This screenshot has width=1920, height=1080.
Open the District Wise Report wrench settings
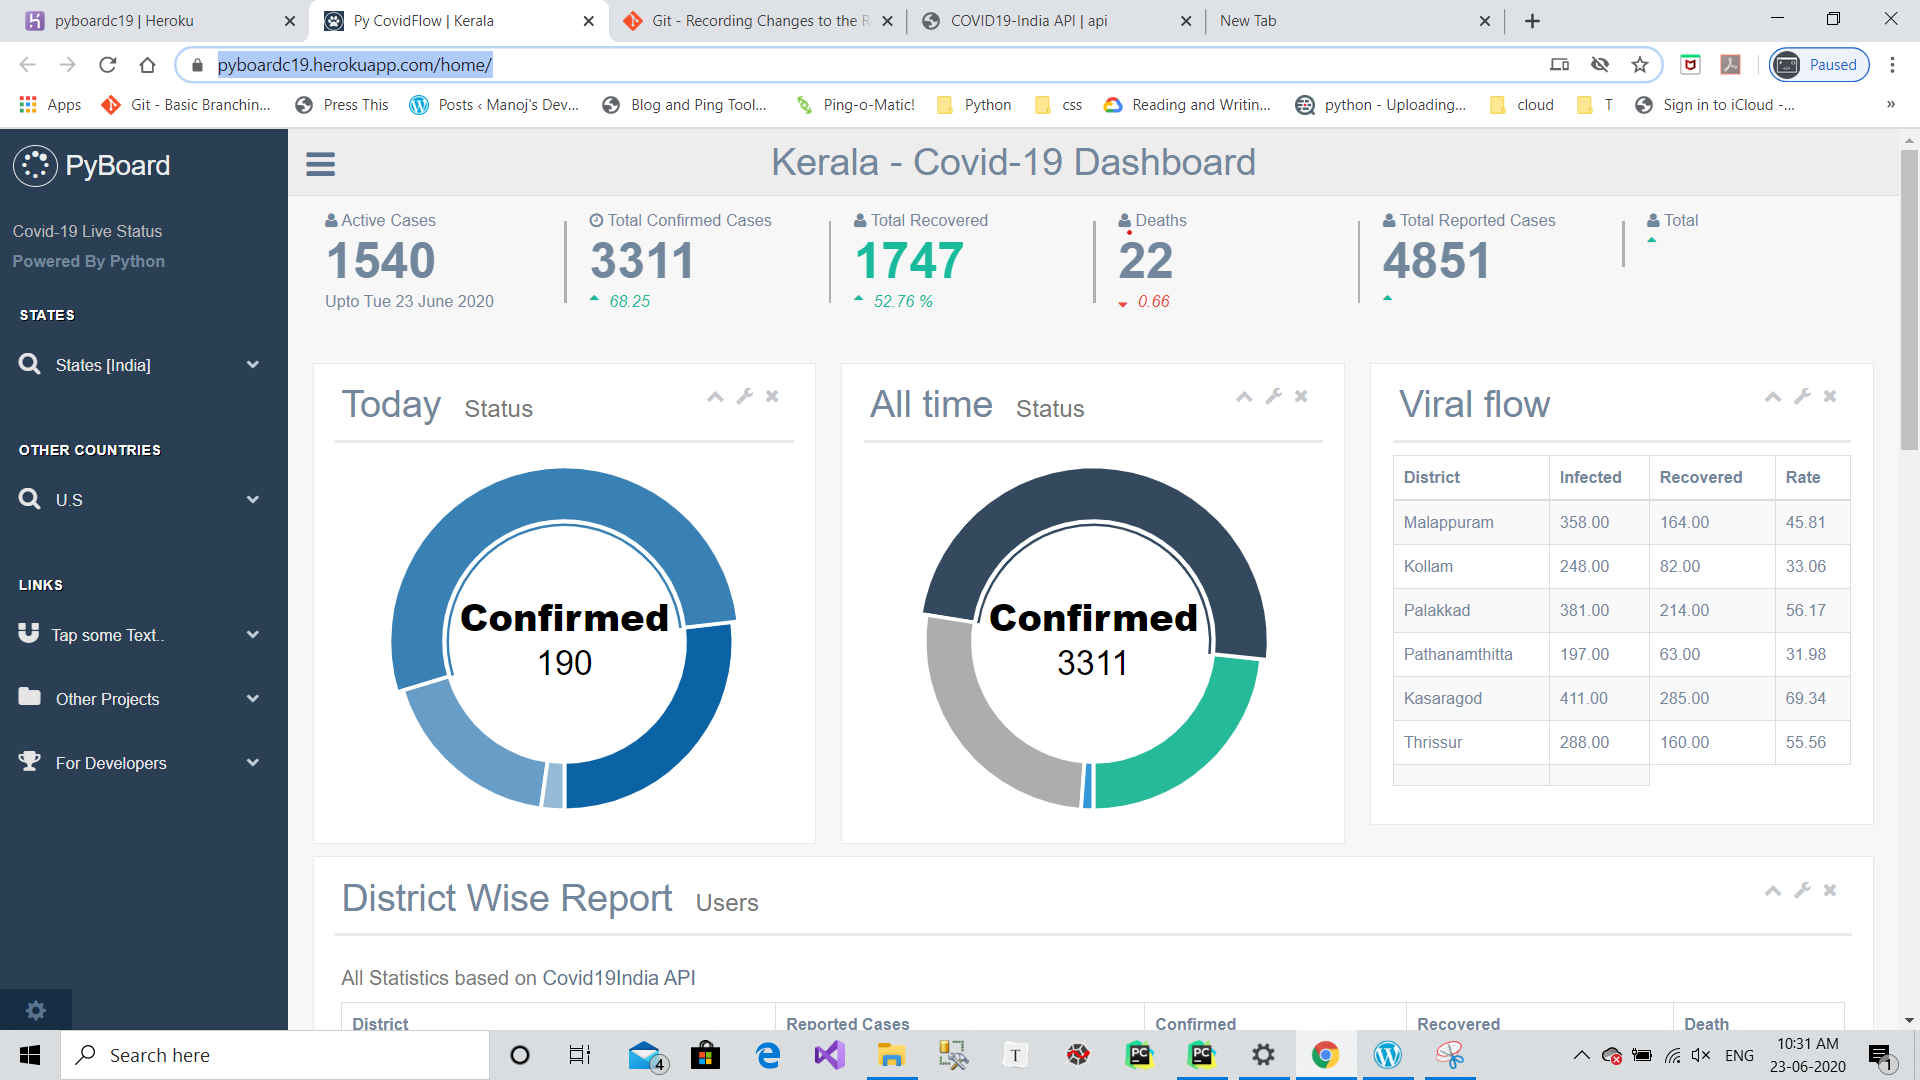pos(1802,890)
